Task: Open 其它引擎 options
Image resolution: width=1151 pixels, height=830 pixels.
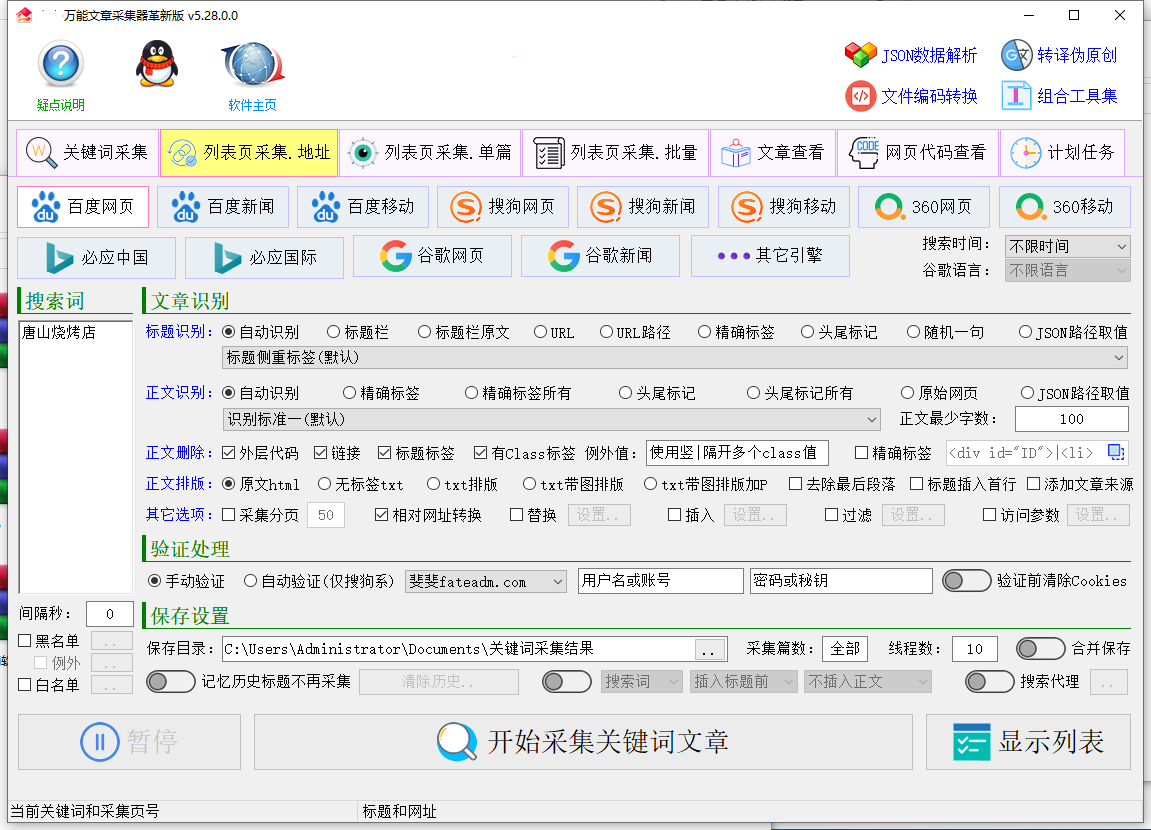Action: tap(770, 256)
